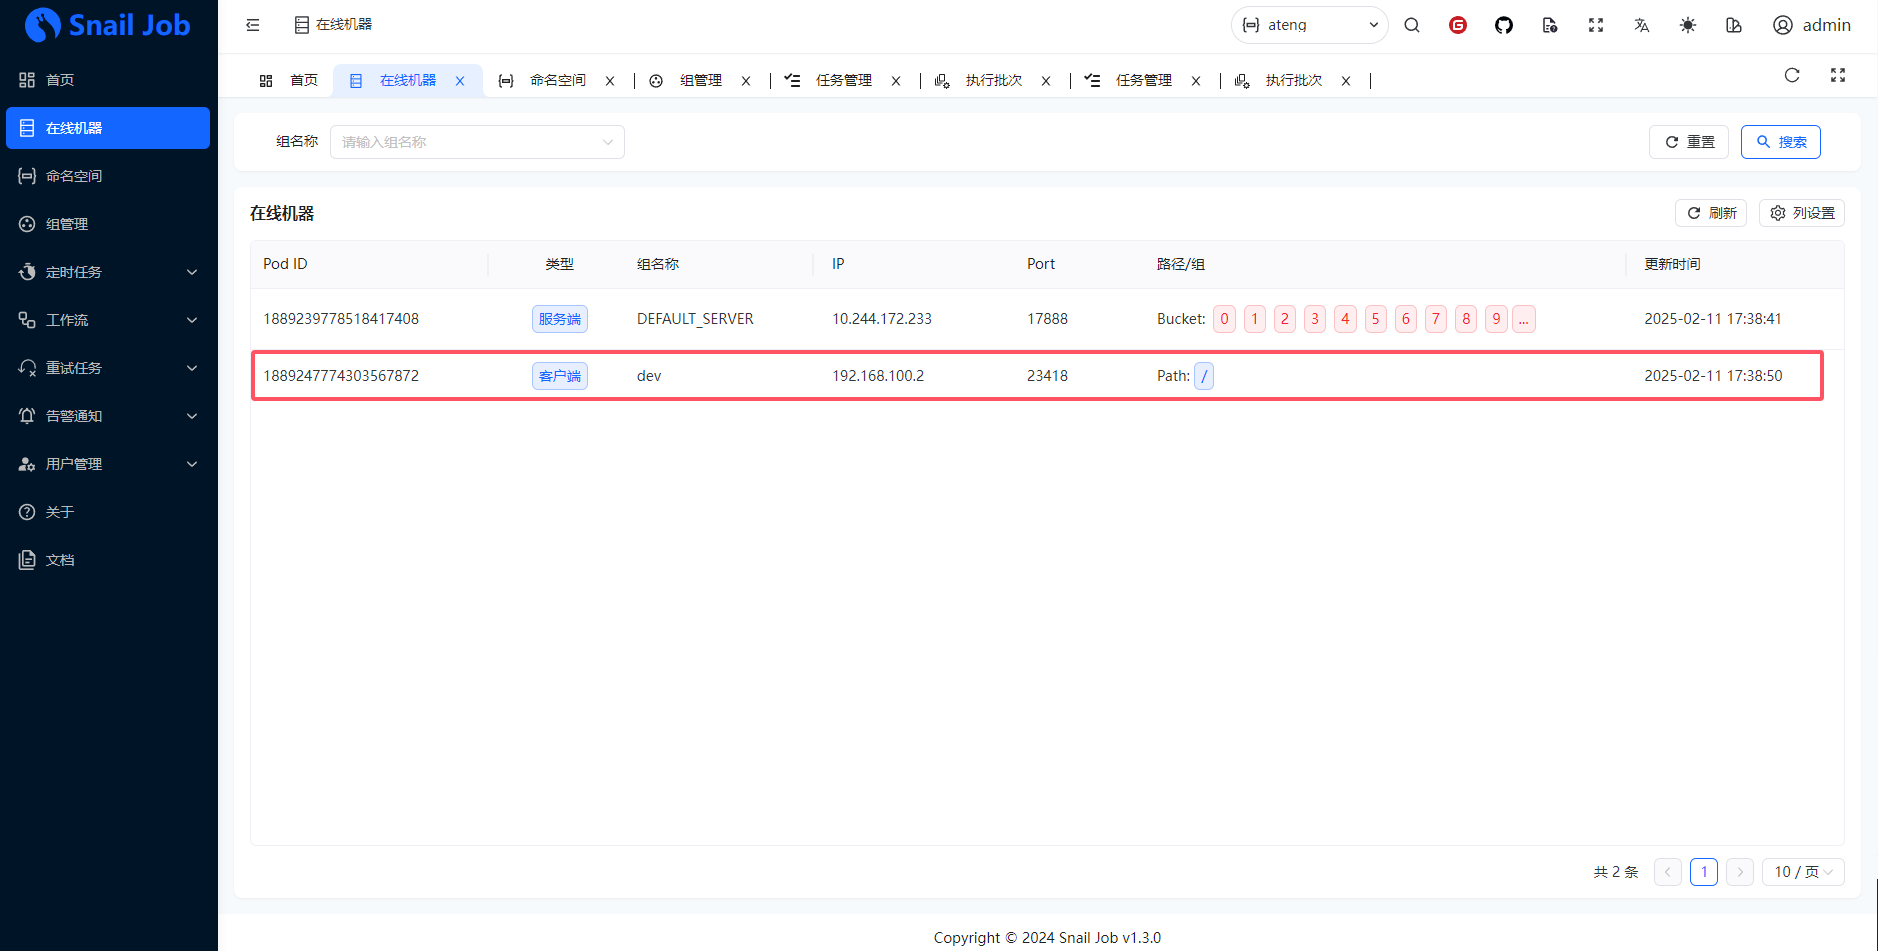
Task: Open the ateng namespace dropdown
Action: [x=1309, y=25]
